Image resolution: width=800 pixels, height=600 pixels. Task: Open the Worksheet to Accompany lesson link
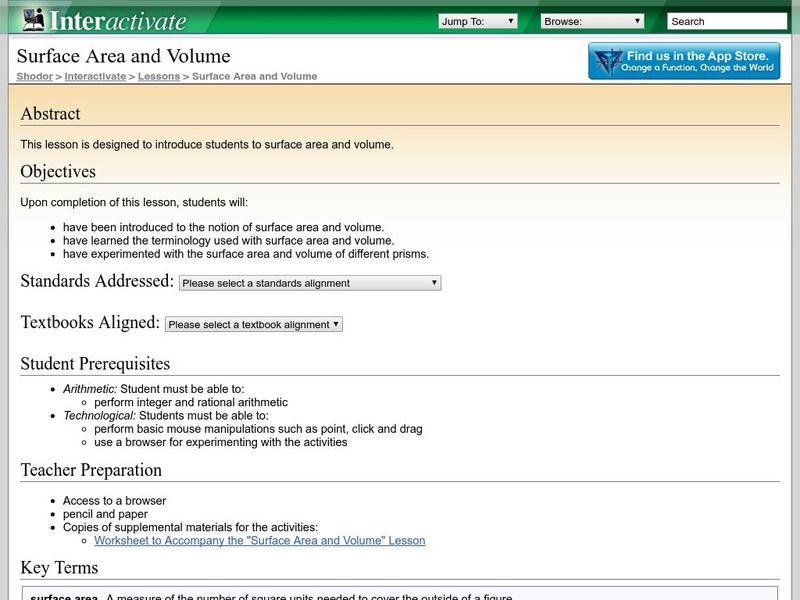(259, 540)
